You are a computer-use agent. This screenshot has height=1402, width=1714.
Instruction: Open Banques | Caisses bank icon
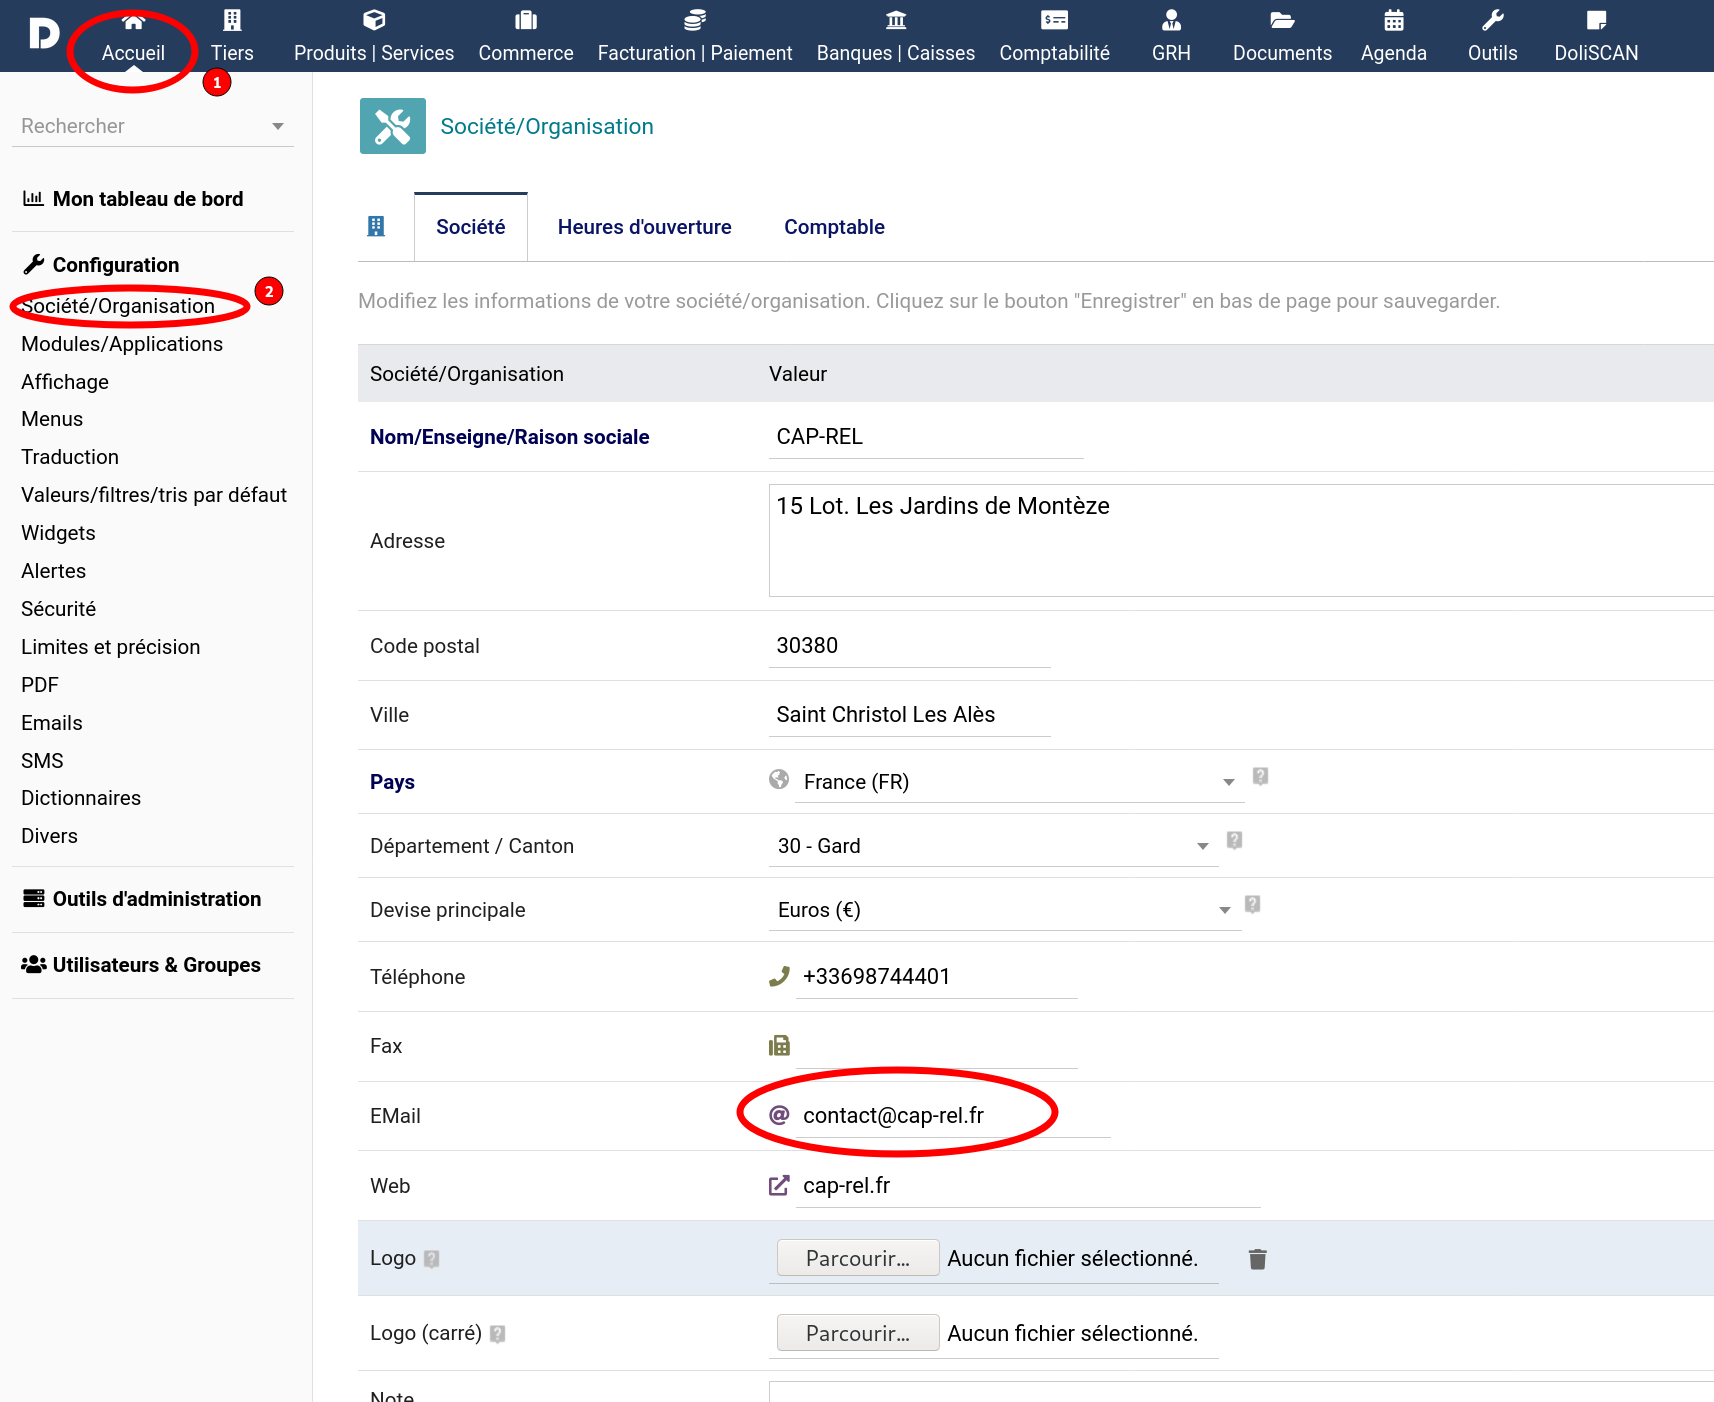(x=896, y=20)
